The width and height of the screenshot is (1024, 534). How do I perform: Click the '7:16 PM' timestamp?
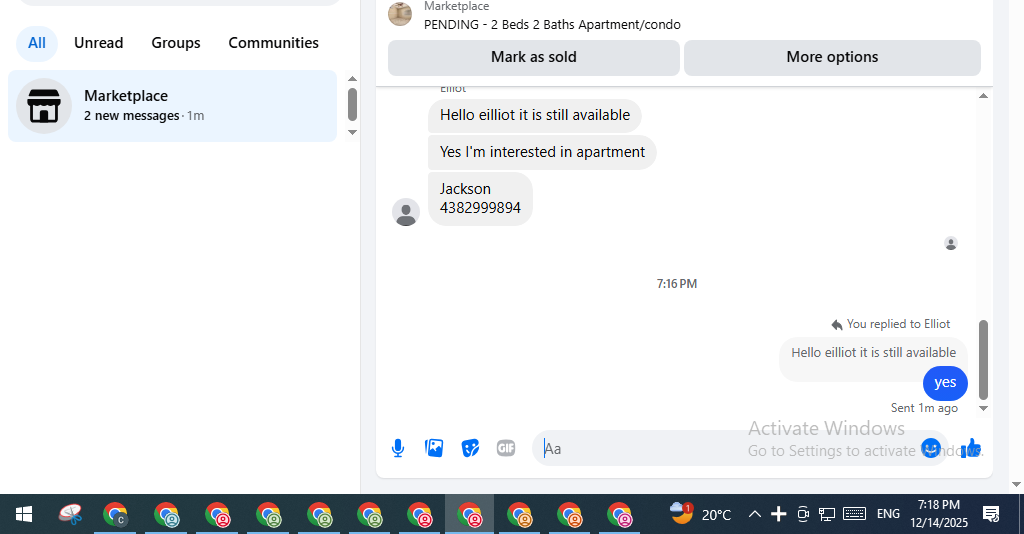tap(677, 284)
